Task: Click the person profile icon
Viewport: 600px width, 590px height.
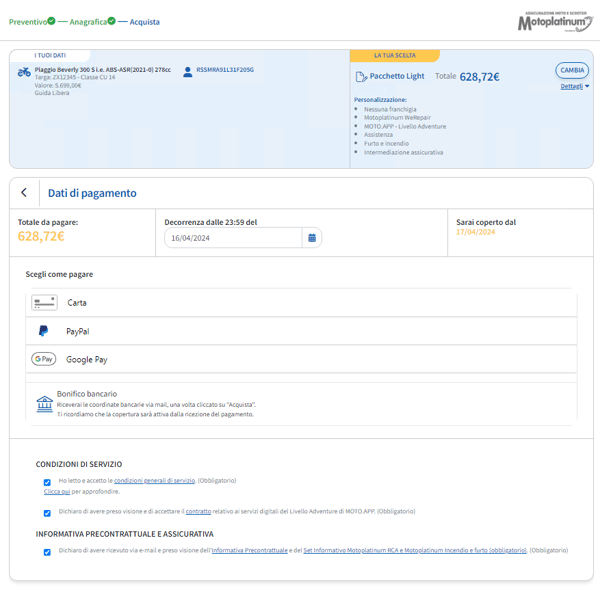Action: click(188, 72)
